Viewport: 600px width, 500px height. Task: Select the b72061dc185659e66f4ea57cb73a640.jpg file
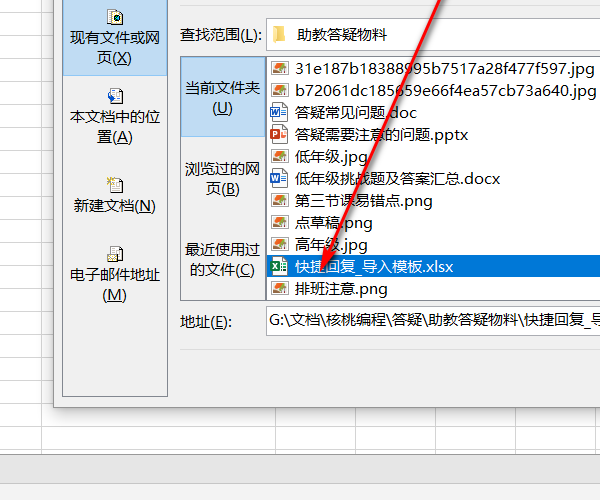tap(433, 91)
